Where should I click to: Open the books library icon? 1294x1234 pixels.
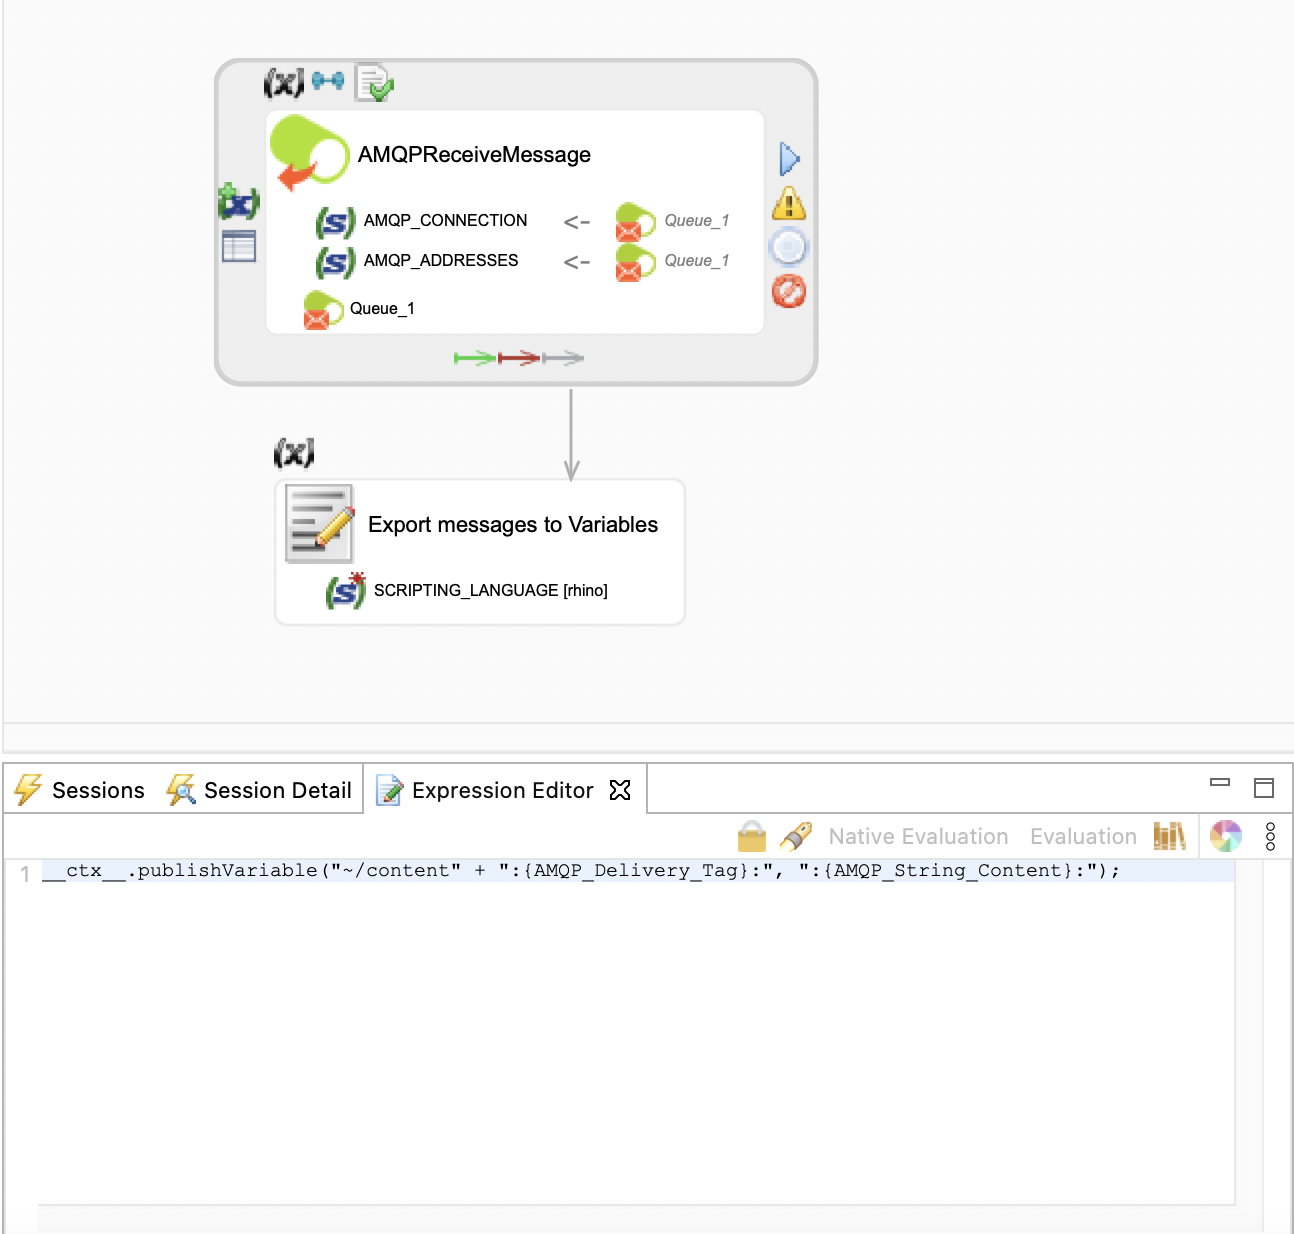(x=1169, y=836)
